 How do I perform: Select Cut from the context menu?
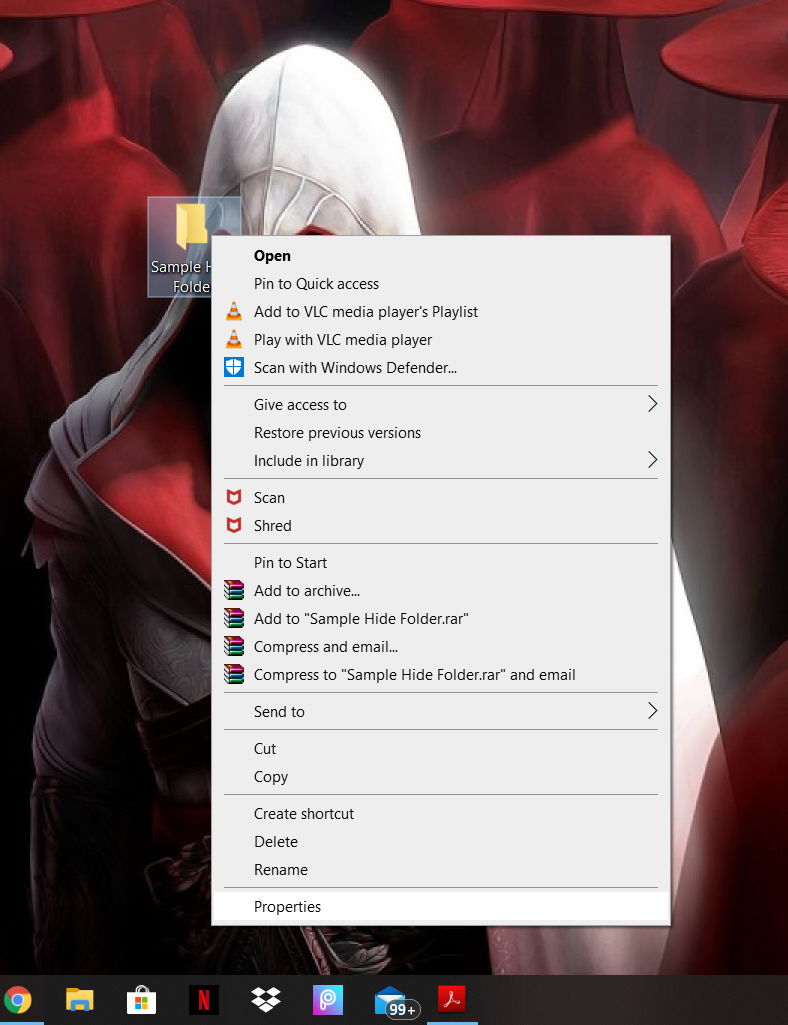click(x=441, y=748)
